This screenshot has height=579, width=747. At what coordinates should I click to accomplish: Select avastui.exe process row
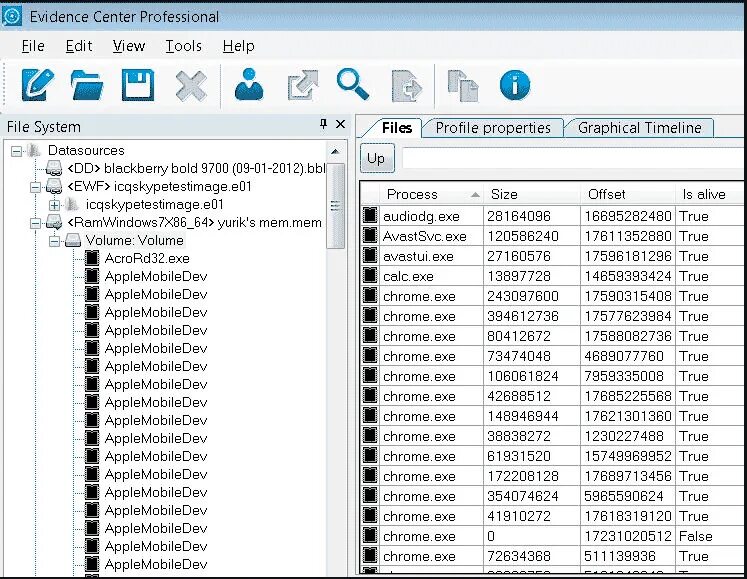pyautogui.click(x=553, y=256)
